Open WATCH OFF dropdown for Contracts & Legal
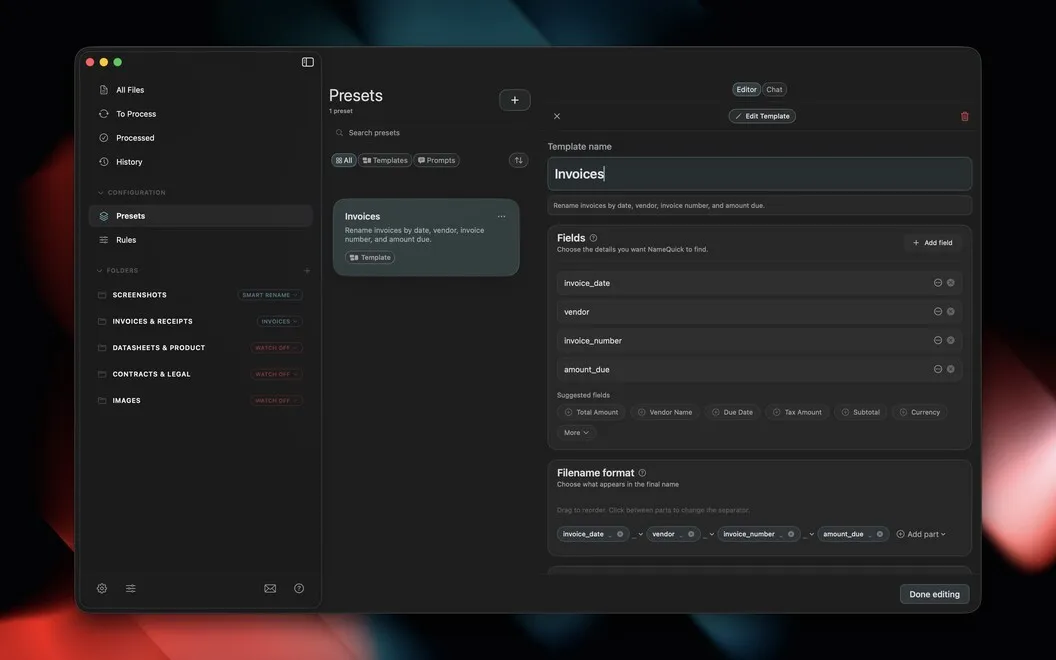The height and width of the screenshot is (660, 1056). tap(276, 374)
